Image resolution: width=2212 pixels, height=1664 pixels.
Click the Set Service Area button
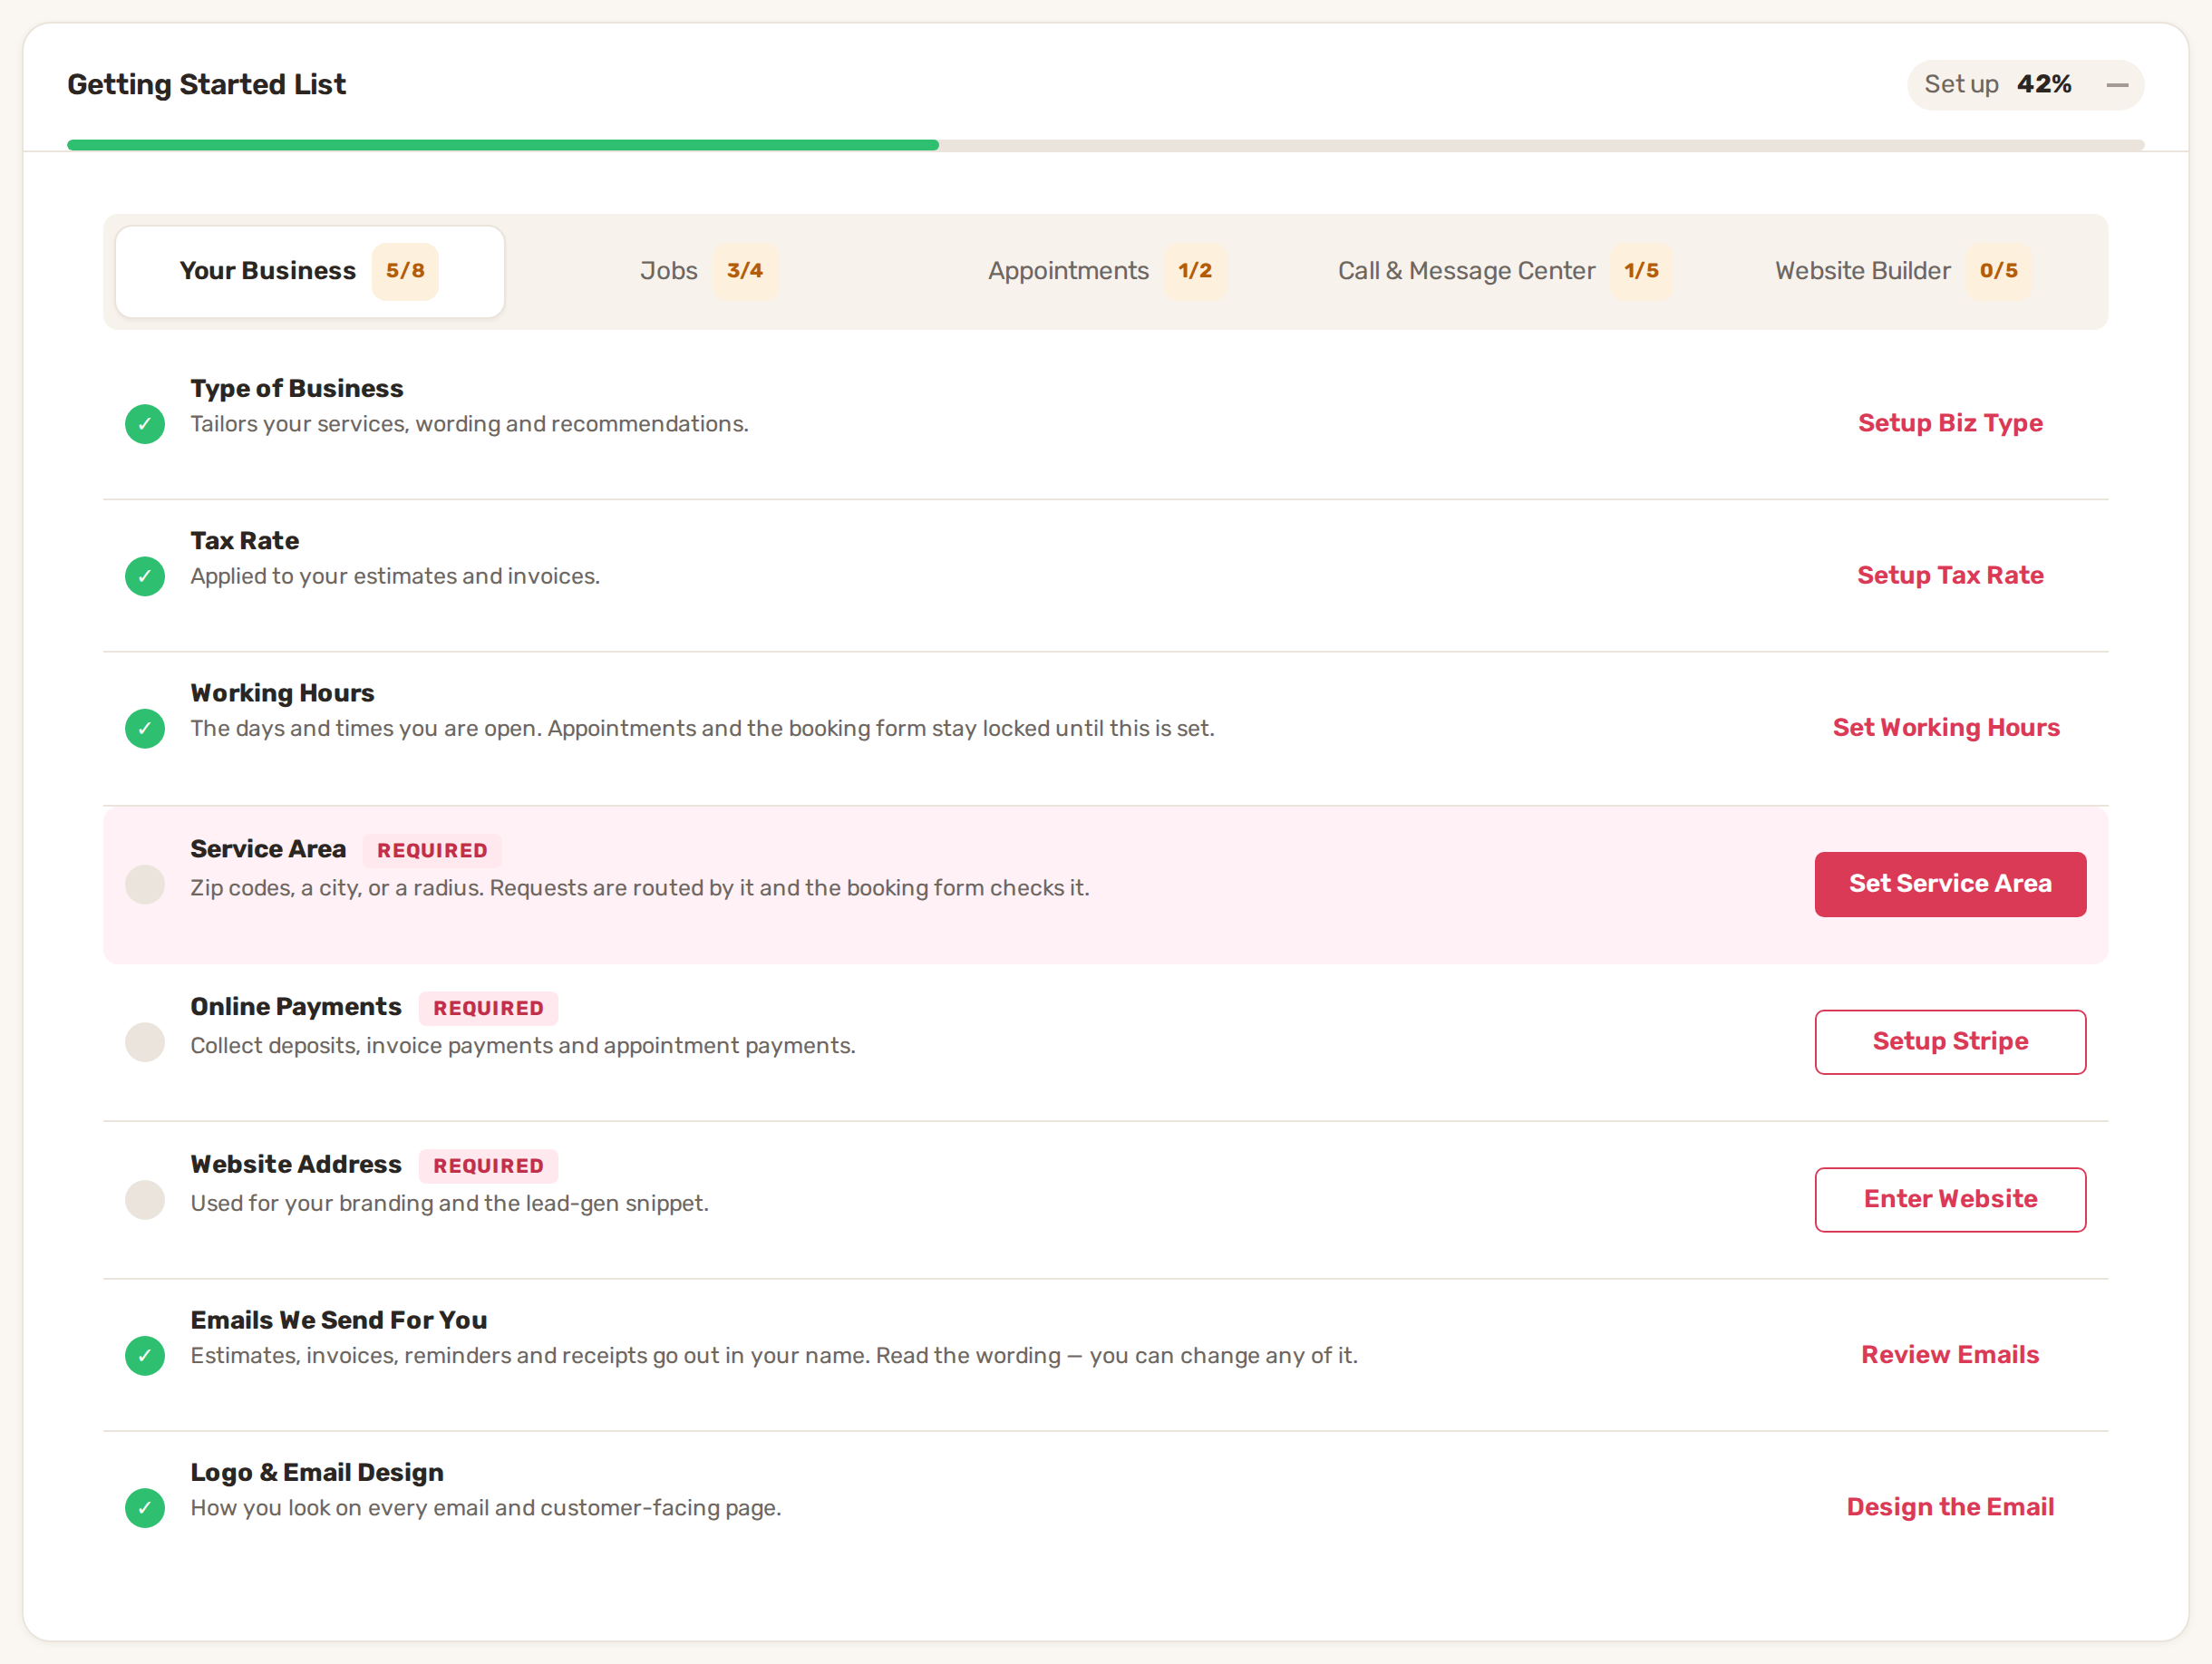(1950, 884)
